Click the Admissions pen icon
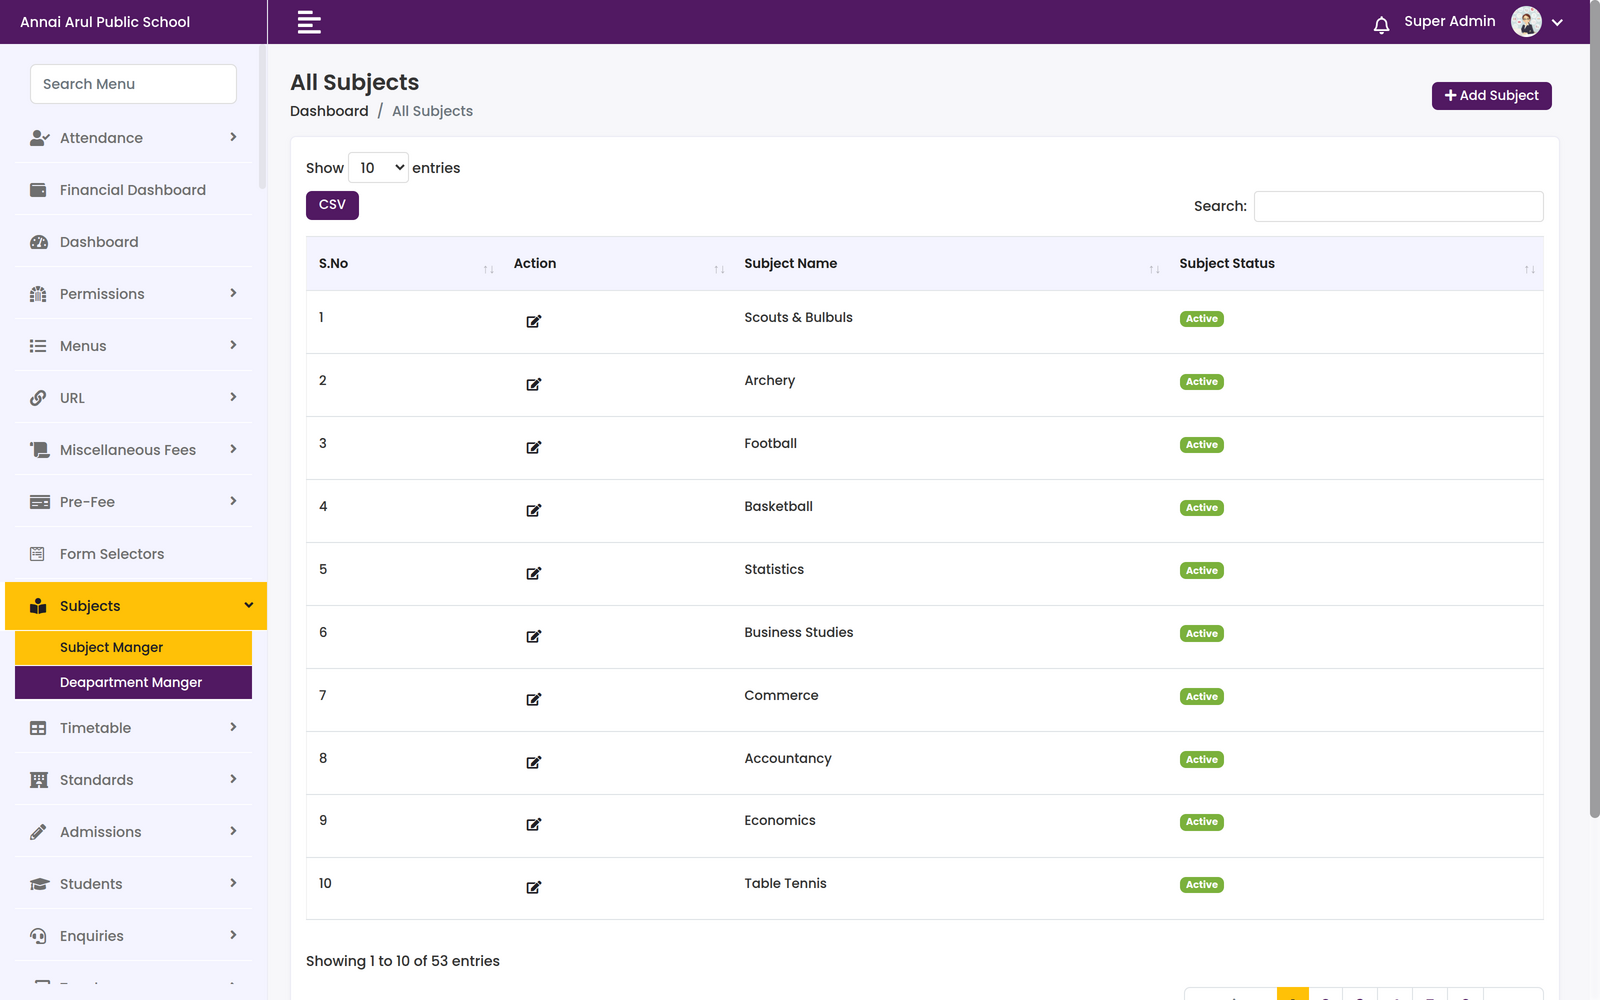Screen dimensions: 1600x1000 tap(38, 832)
